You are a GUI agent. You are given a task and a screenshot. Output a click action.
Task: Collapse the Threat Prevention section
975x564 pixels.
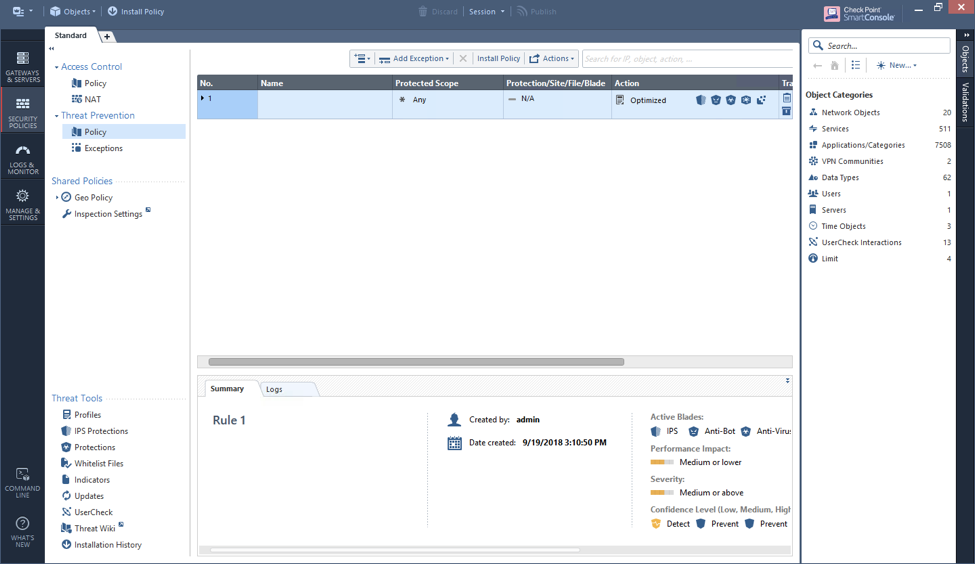click(56, 116)
